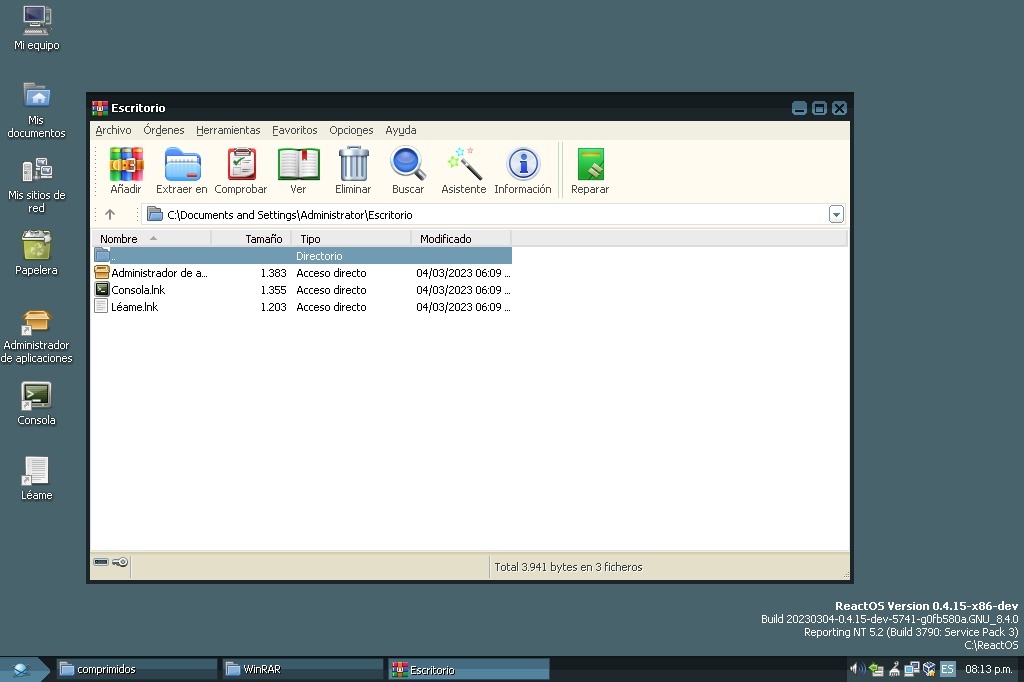Minimize the Escritorio WinRAR window

(799, 108)
